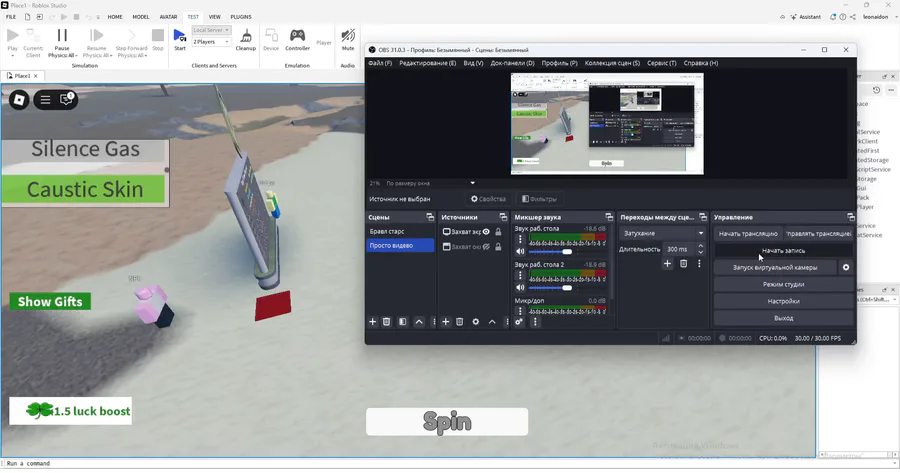900x473 pixels.
Task: Open OBS Профиль menu
Action: coord(559,63)
